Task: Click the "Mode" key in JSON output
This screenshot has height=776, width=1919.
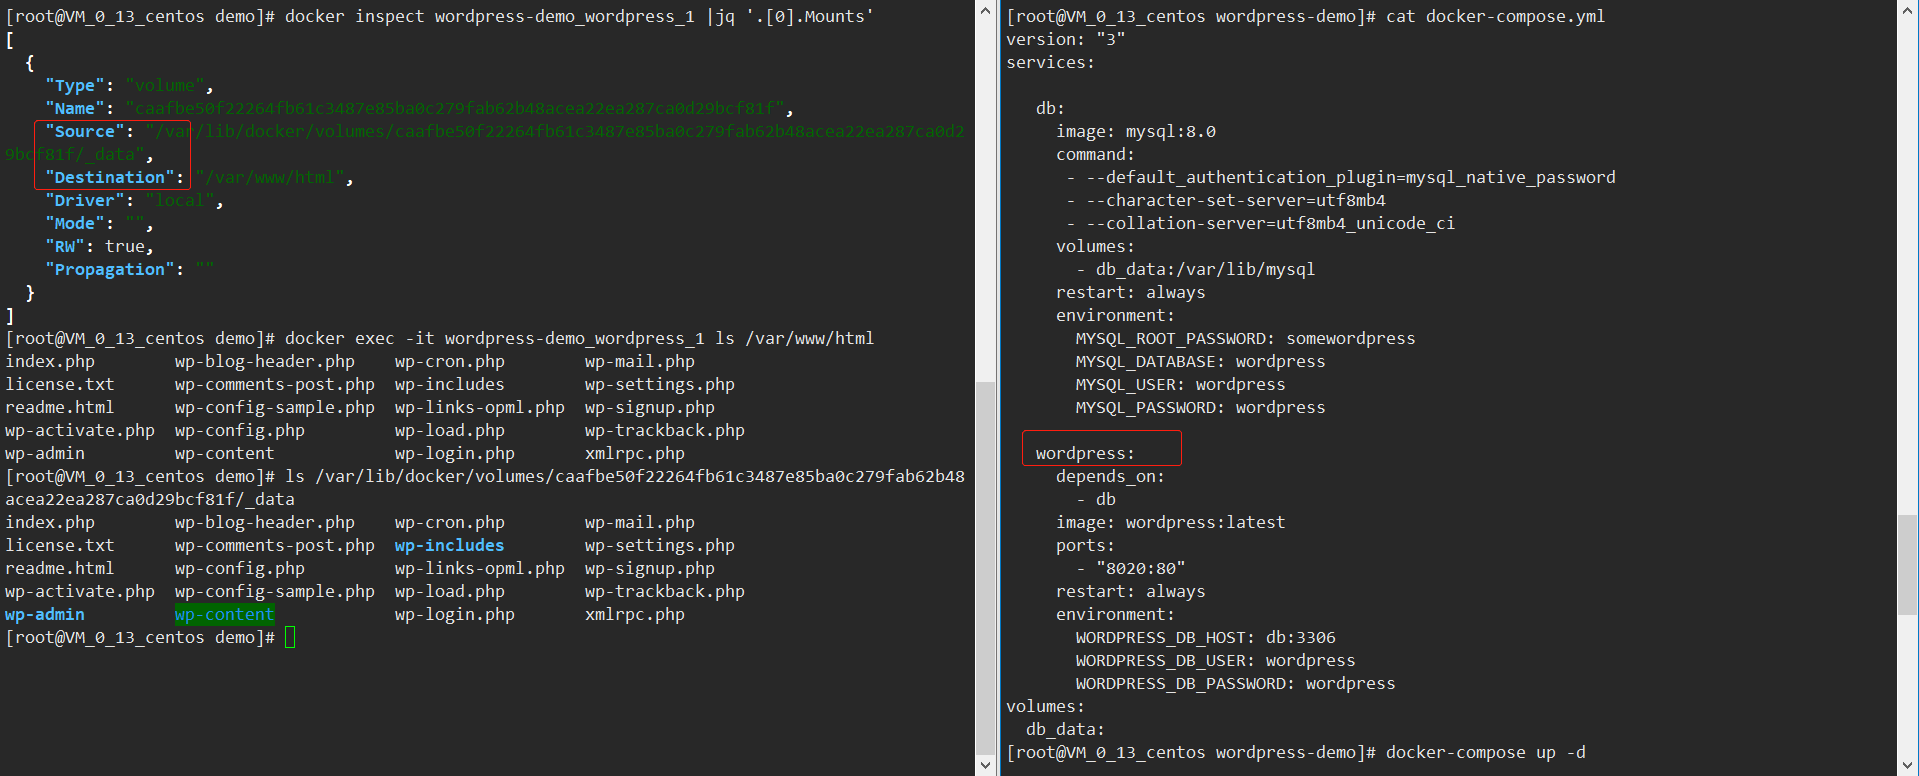Action: pyautogui.click(x=75, y=223)
